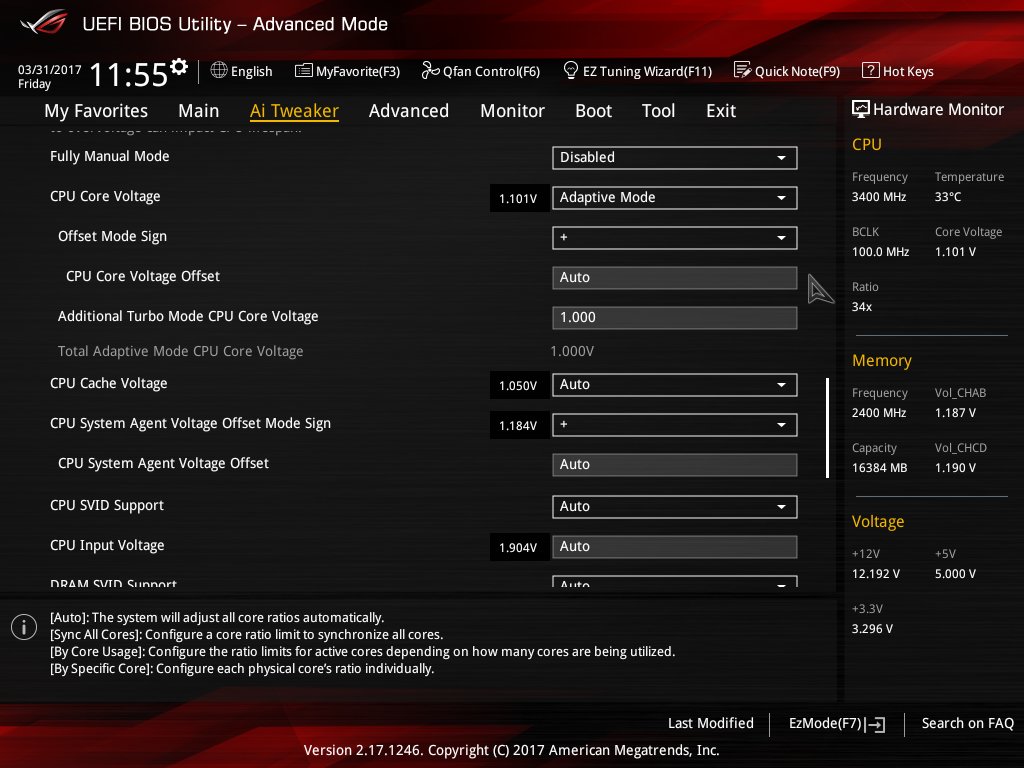
Task: Open the Monitor tab
Action: click(x=512, y=111)
